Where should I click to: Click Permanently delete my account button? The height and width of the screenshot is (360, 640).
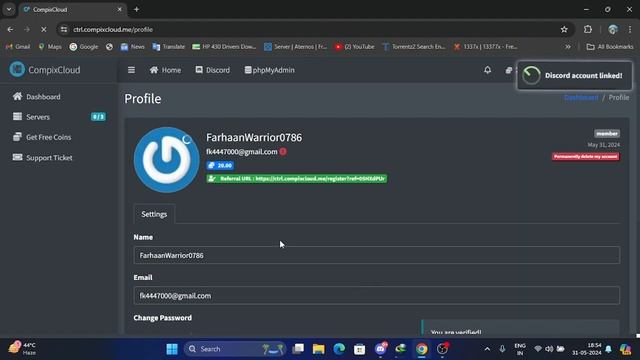coord(586,157)
